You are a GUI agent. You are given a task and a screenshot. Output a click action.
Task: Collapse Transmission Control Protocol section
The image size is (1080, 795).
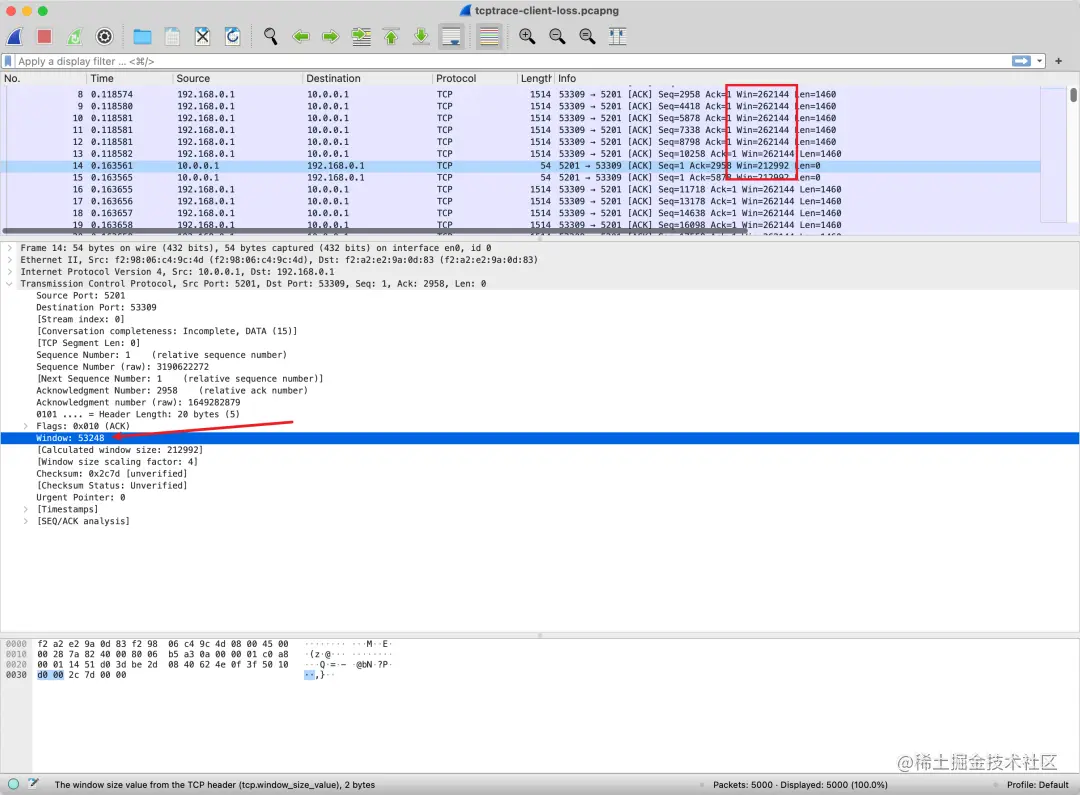click(10, 284)
